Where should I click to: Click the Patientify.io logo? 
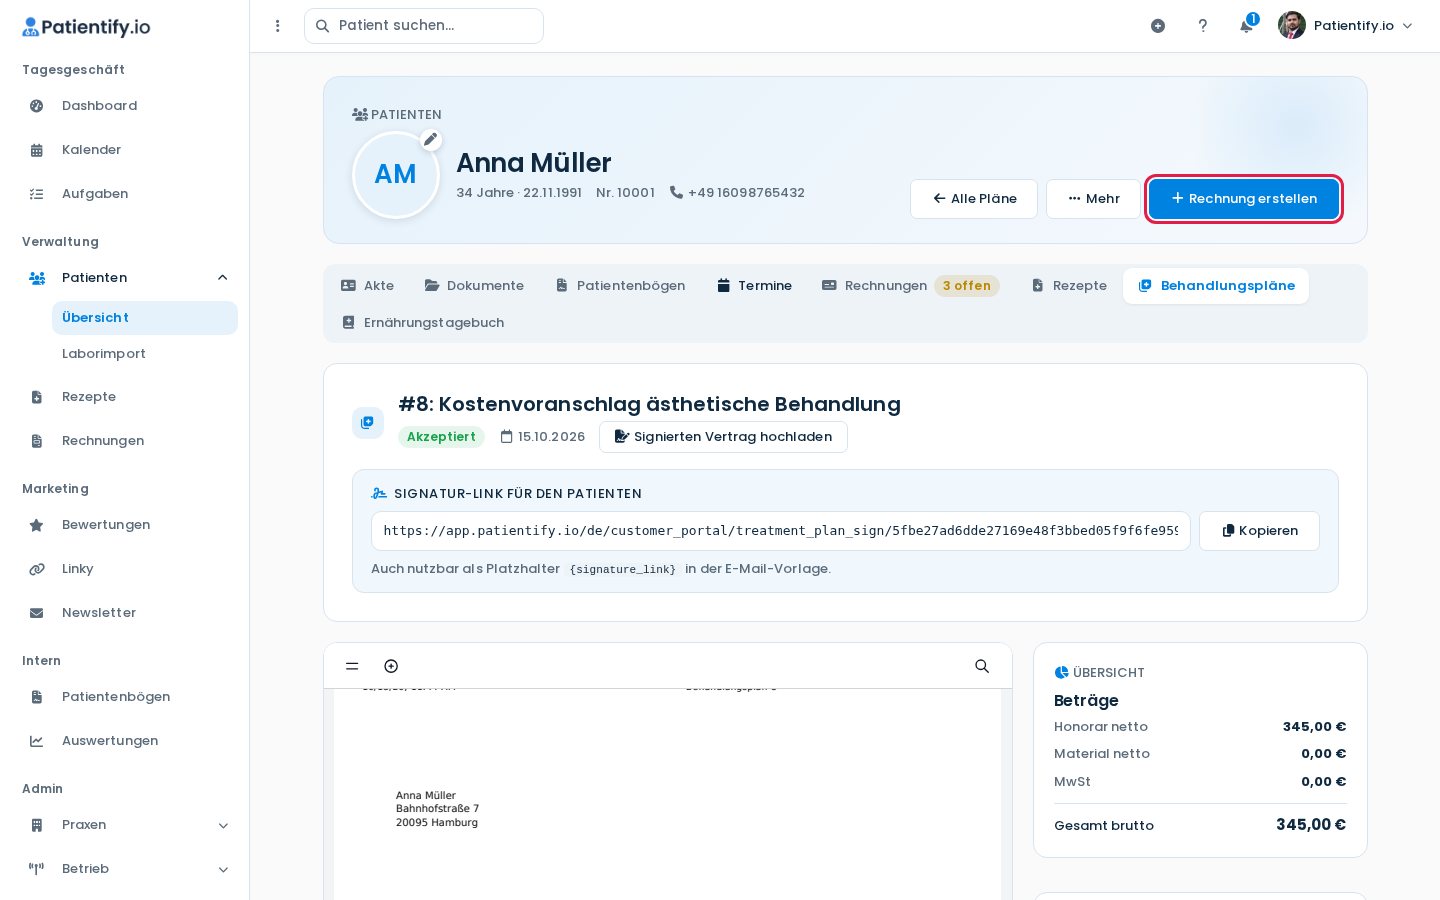point(86,27)
